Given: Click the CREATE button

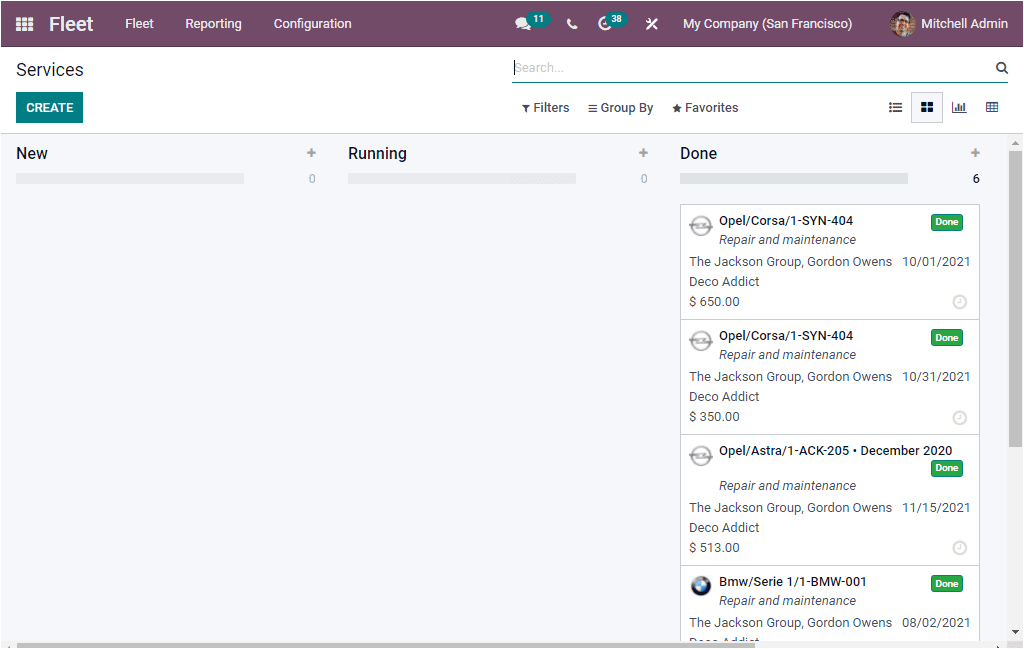Looking at the screenshot, I should (x=49, y=107).
